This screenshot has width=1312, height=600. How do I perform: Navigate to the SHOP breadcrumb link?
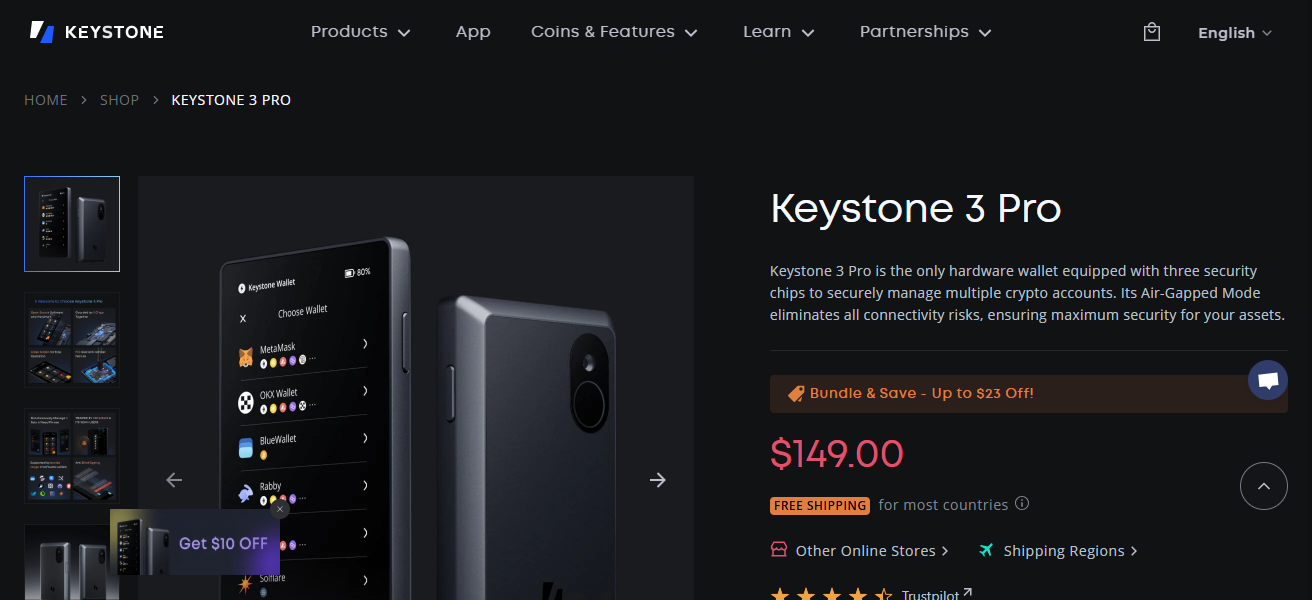[x=119, y=99]
